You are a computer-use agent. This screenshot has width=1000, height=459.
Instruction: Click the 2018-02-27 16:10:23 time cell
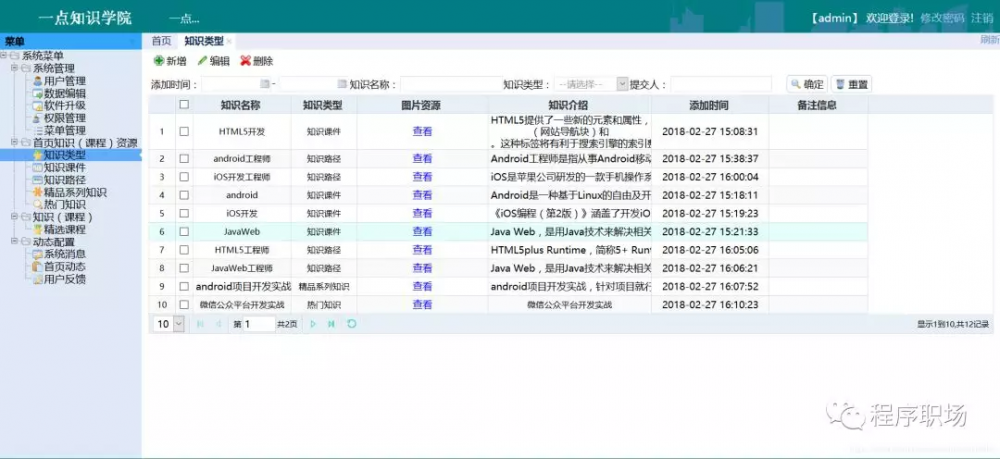coord(710,305)
